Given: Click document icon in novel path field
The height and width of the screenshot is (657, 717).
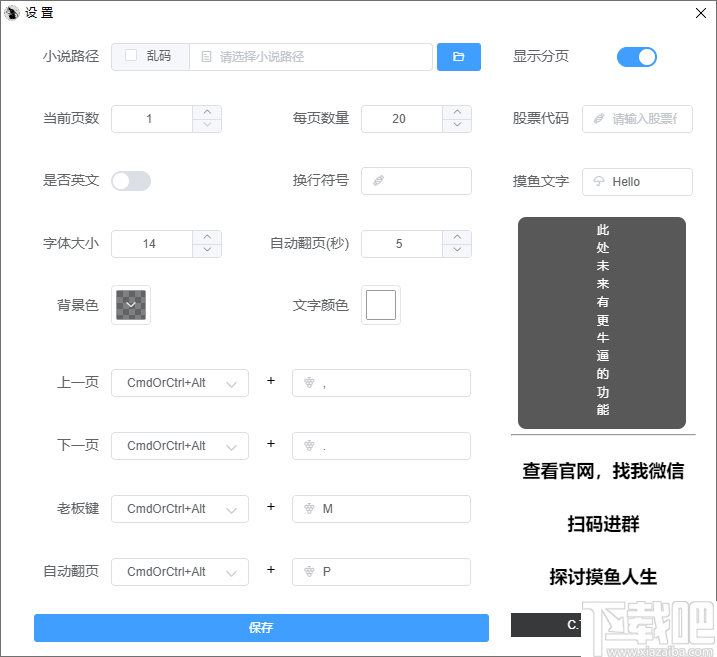Looking at the screenshot, I should [206, 57].
